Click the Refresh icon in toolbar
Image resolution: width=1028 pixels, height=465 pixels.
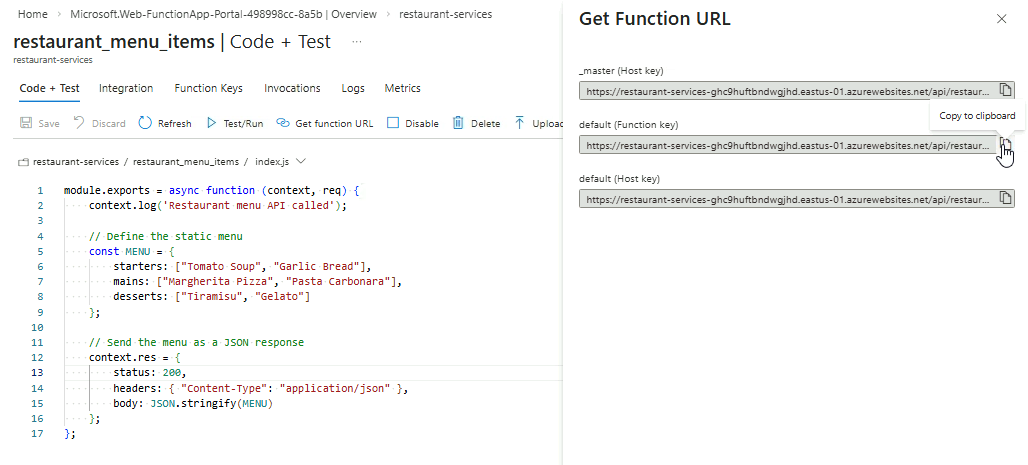145,124
